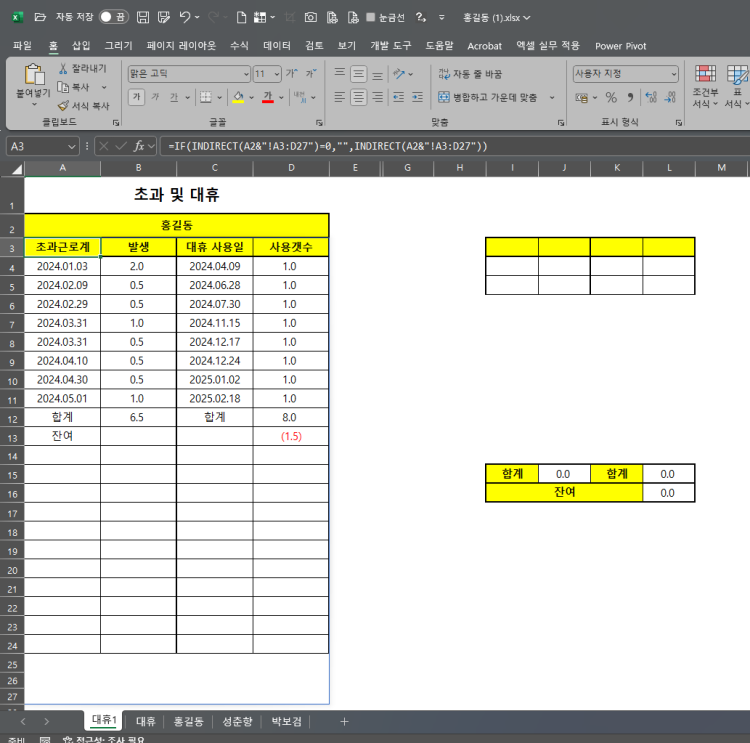Click the Cut (잘라내기) scissors icon
The width and height of the screenshot is (750, 743).
pos(63,68)
